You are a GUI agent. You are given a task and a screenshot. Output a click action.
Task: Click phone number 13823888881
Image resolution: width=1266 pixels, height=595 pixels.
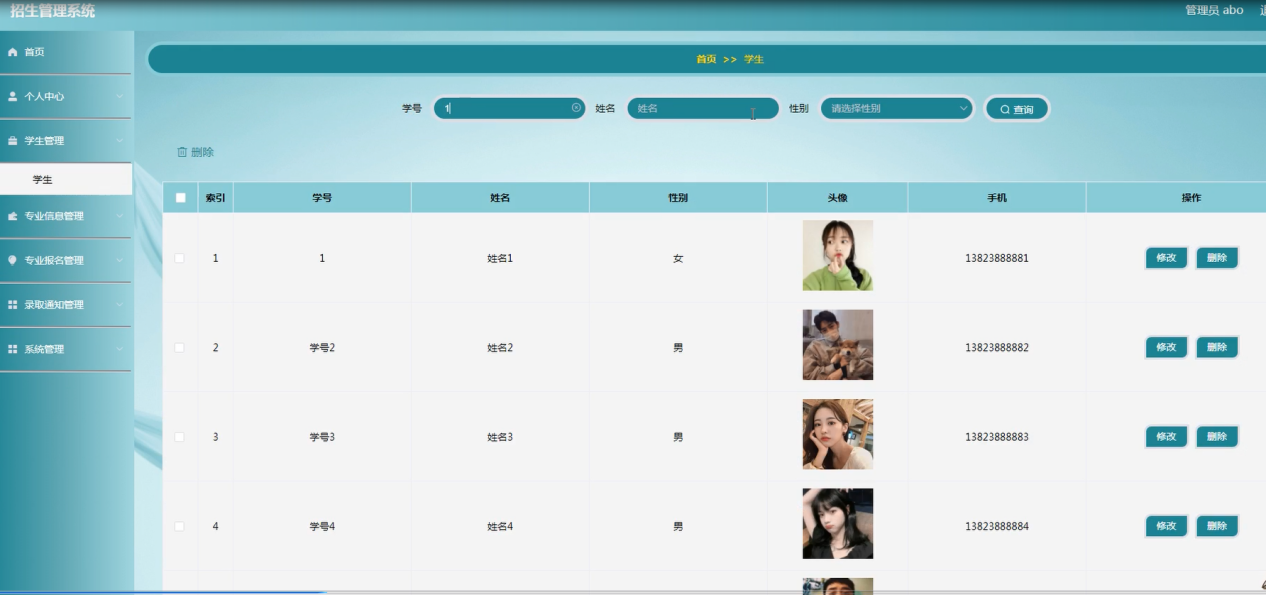click(997, 258)
